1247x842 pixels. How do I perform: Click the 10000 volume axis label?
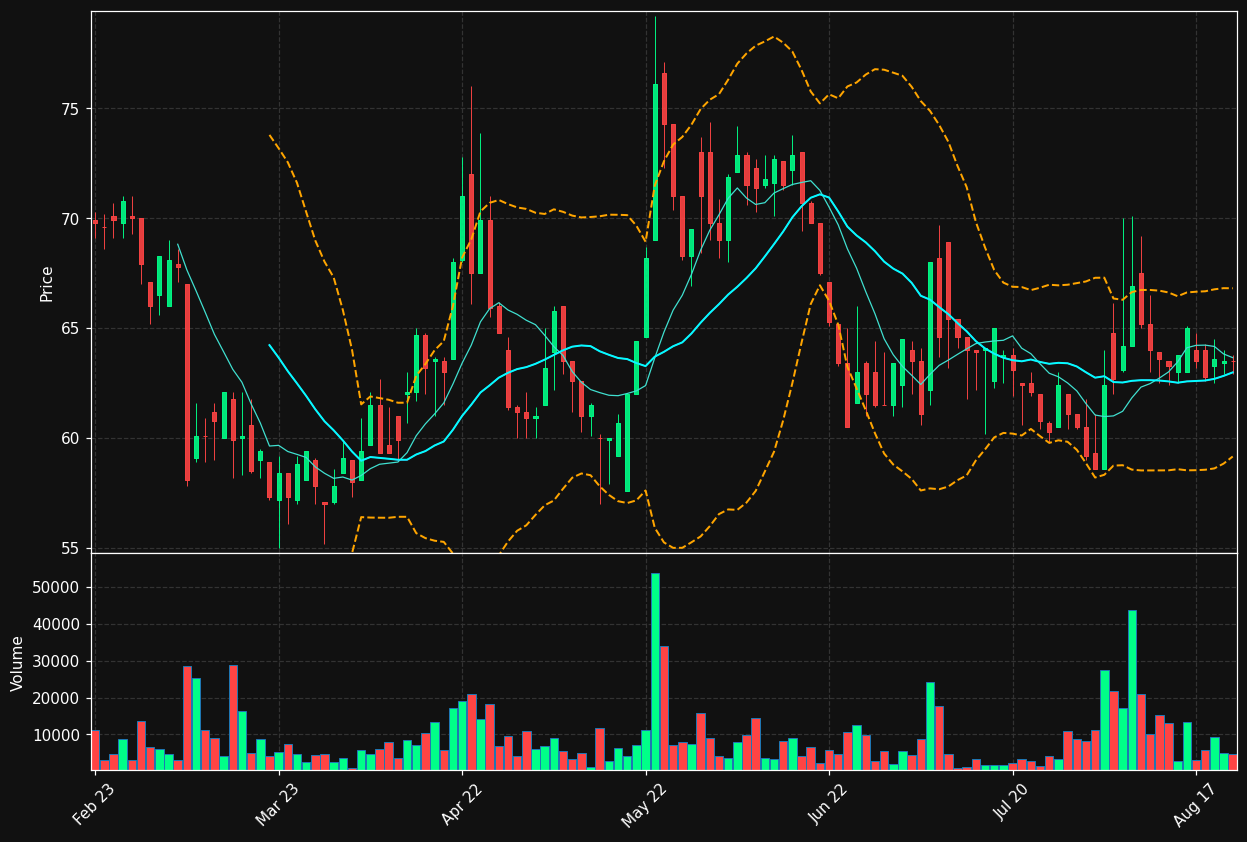(x=55, y=736)
